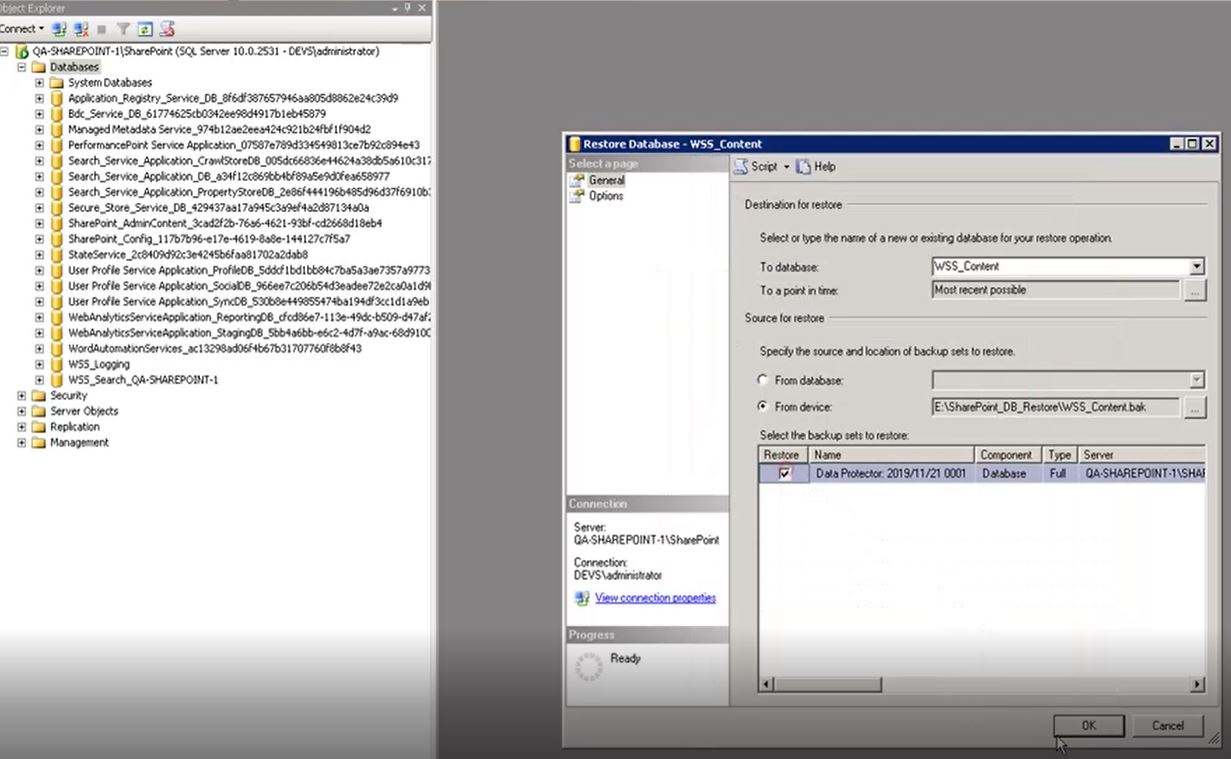
Task: Click the Connect Object Explorer icon
Action: [59, 29]
